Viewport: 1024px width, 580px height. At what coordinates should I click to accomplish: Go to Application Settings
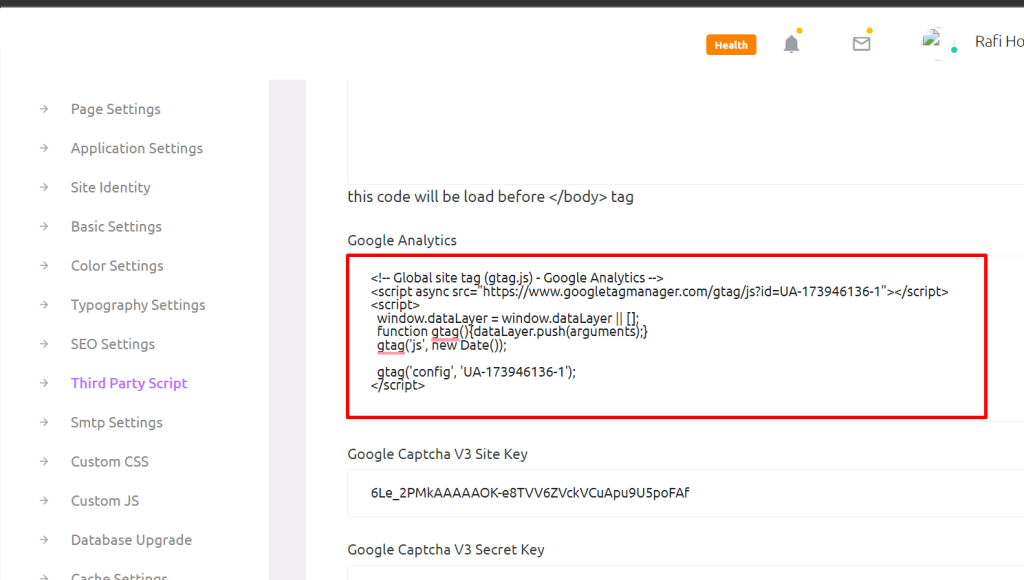click(x=136, y=148)
